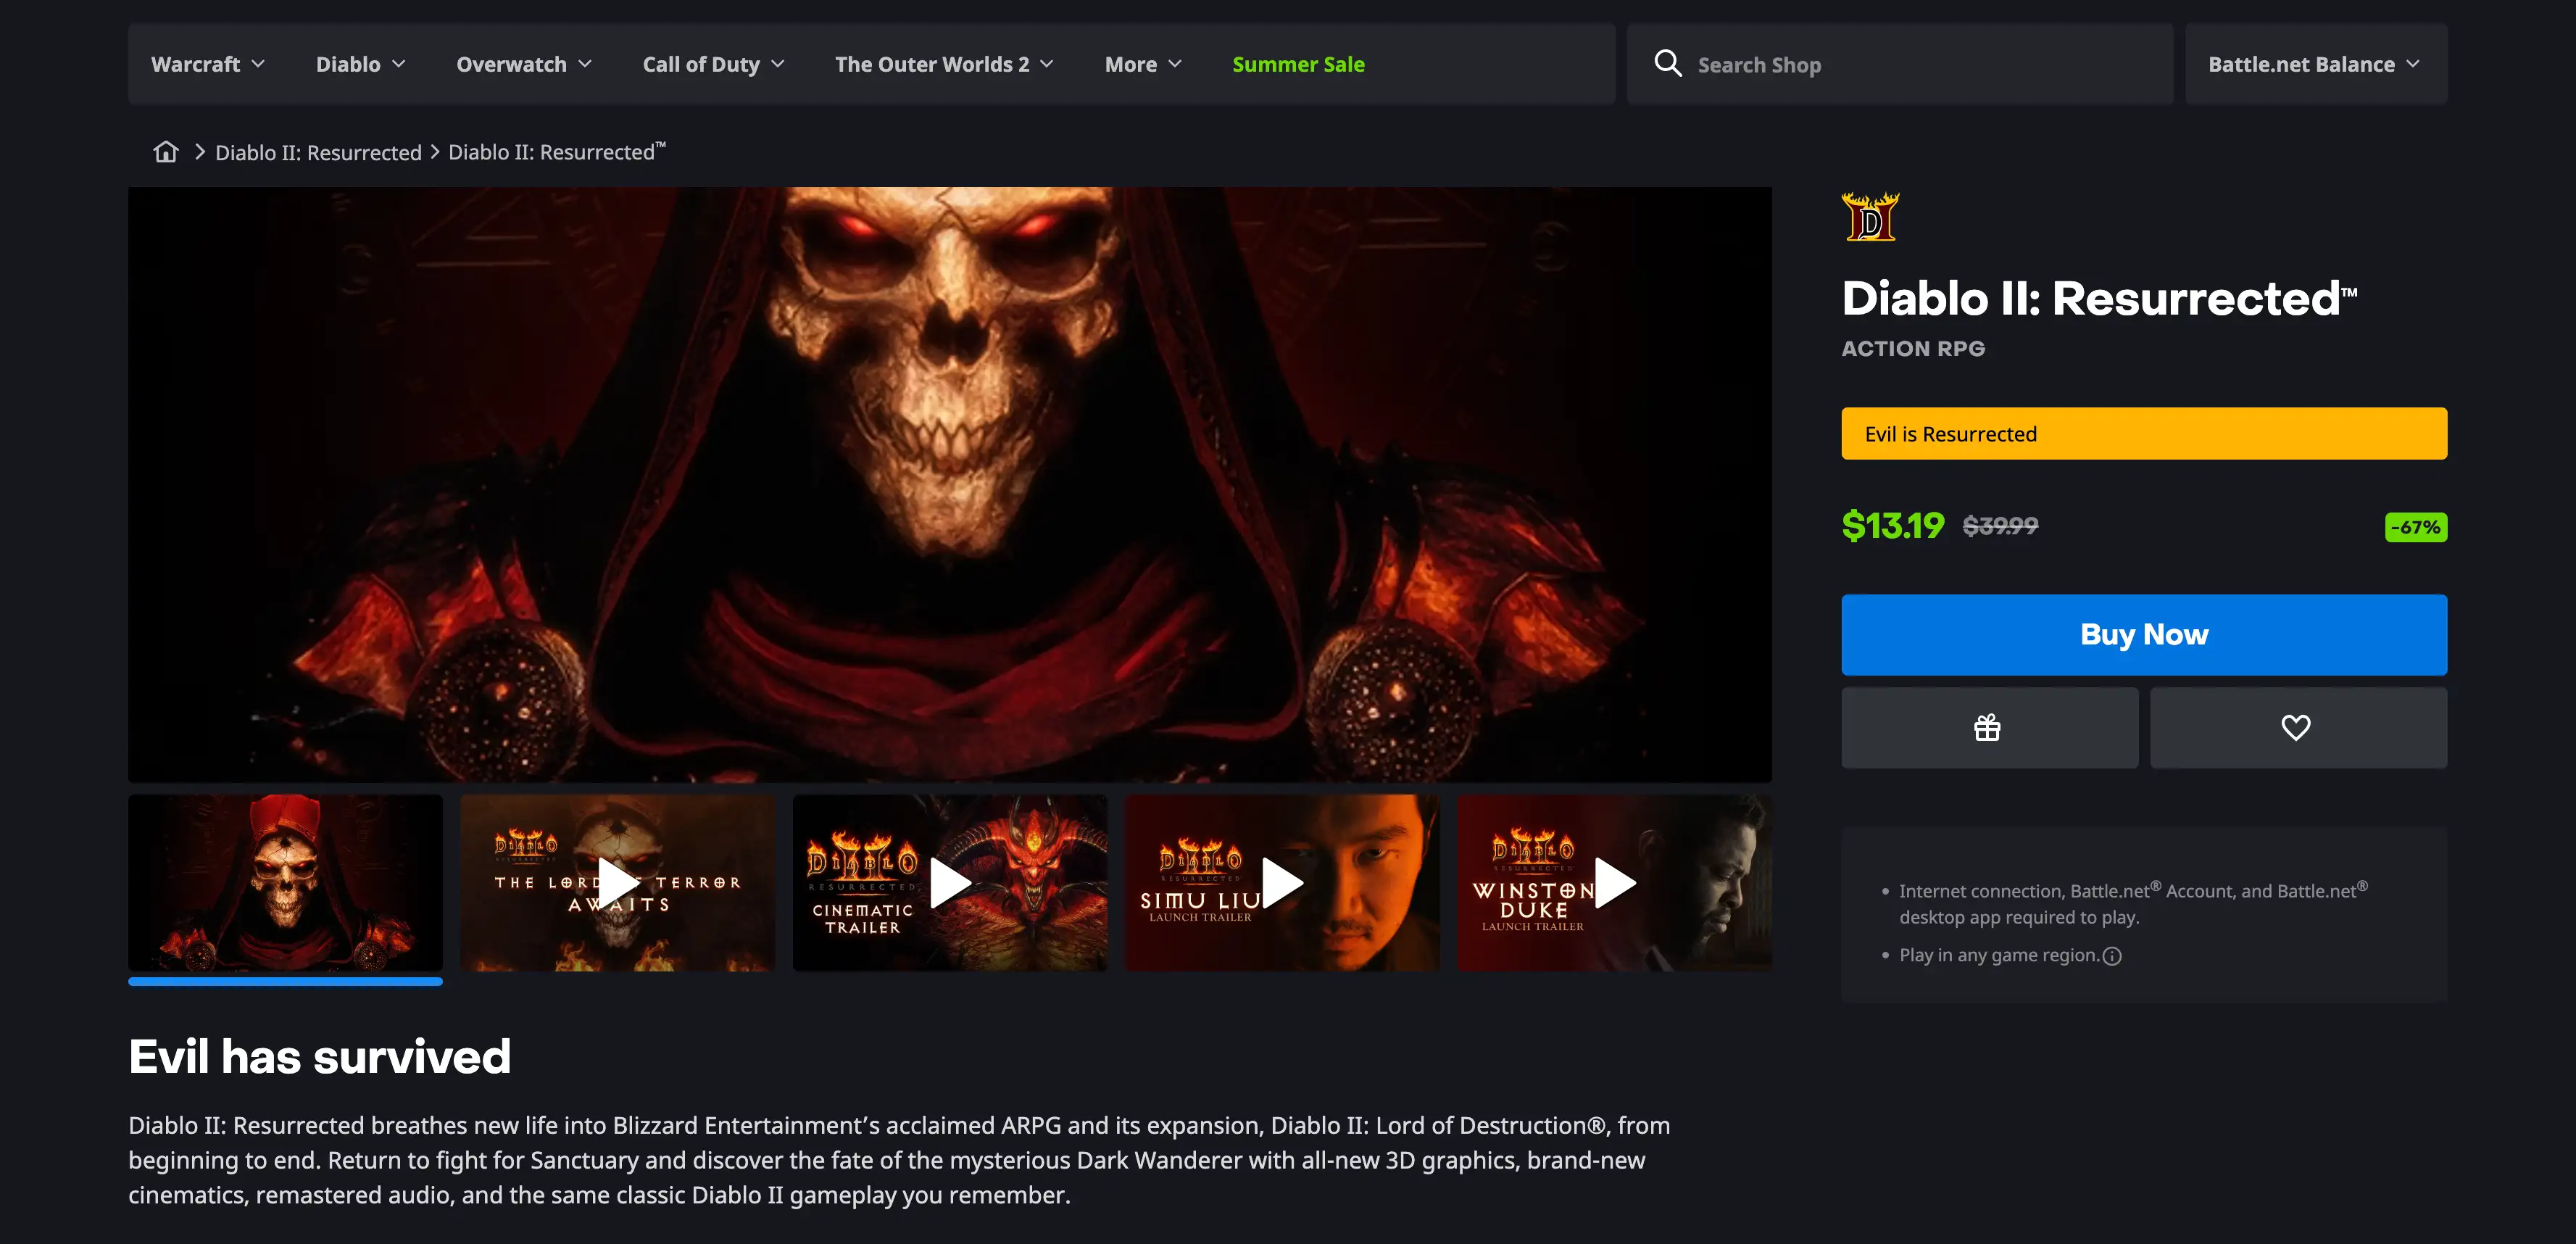Open first Diablo II: Resurrected breadcrumb link
This screenshot has width=2576, height=1244.
pos(318,153)
